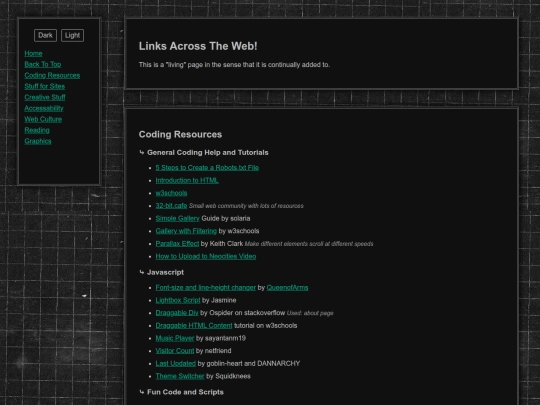Click 'Make different elements scroll at different speeds' note

(x=309, y=244)
